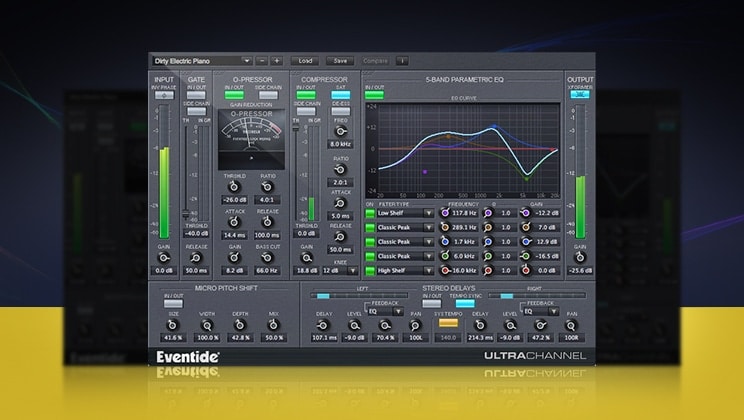Open the Compressor KNEE 12 dB dropdown
This screenshot has width=744, height=420.
click(x=340, y=271)
